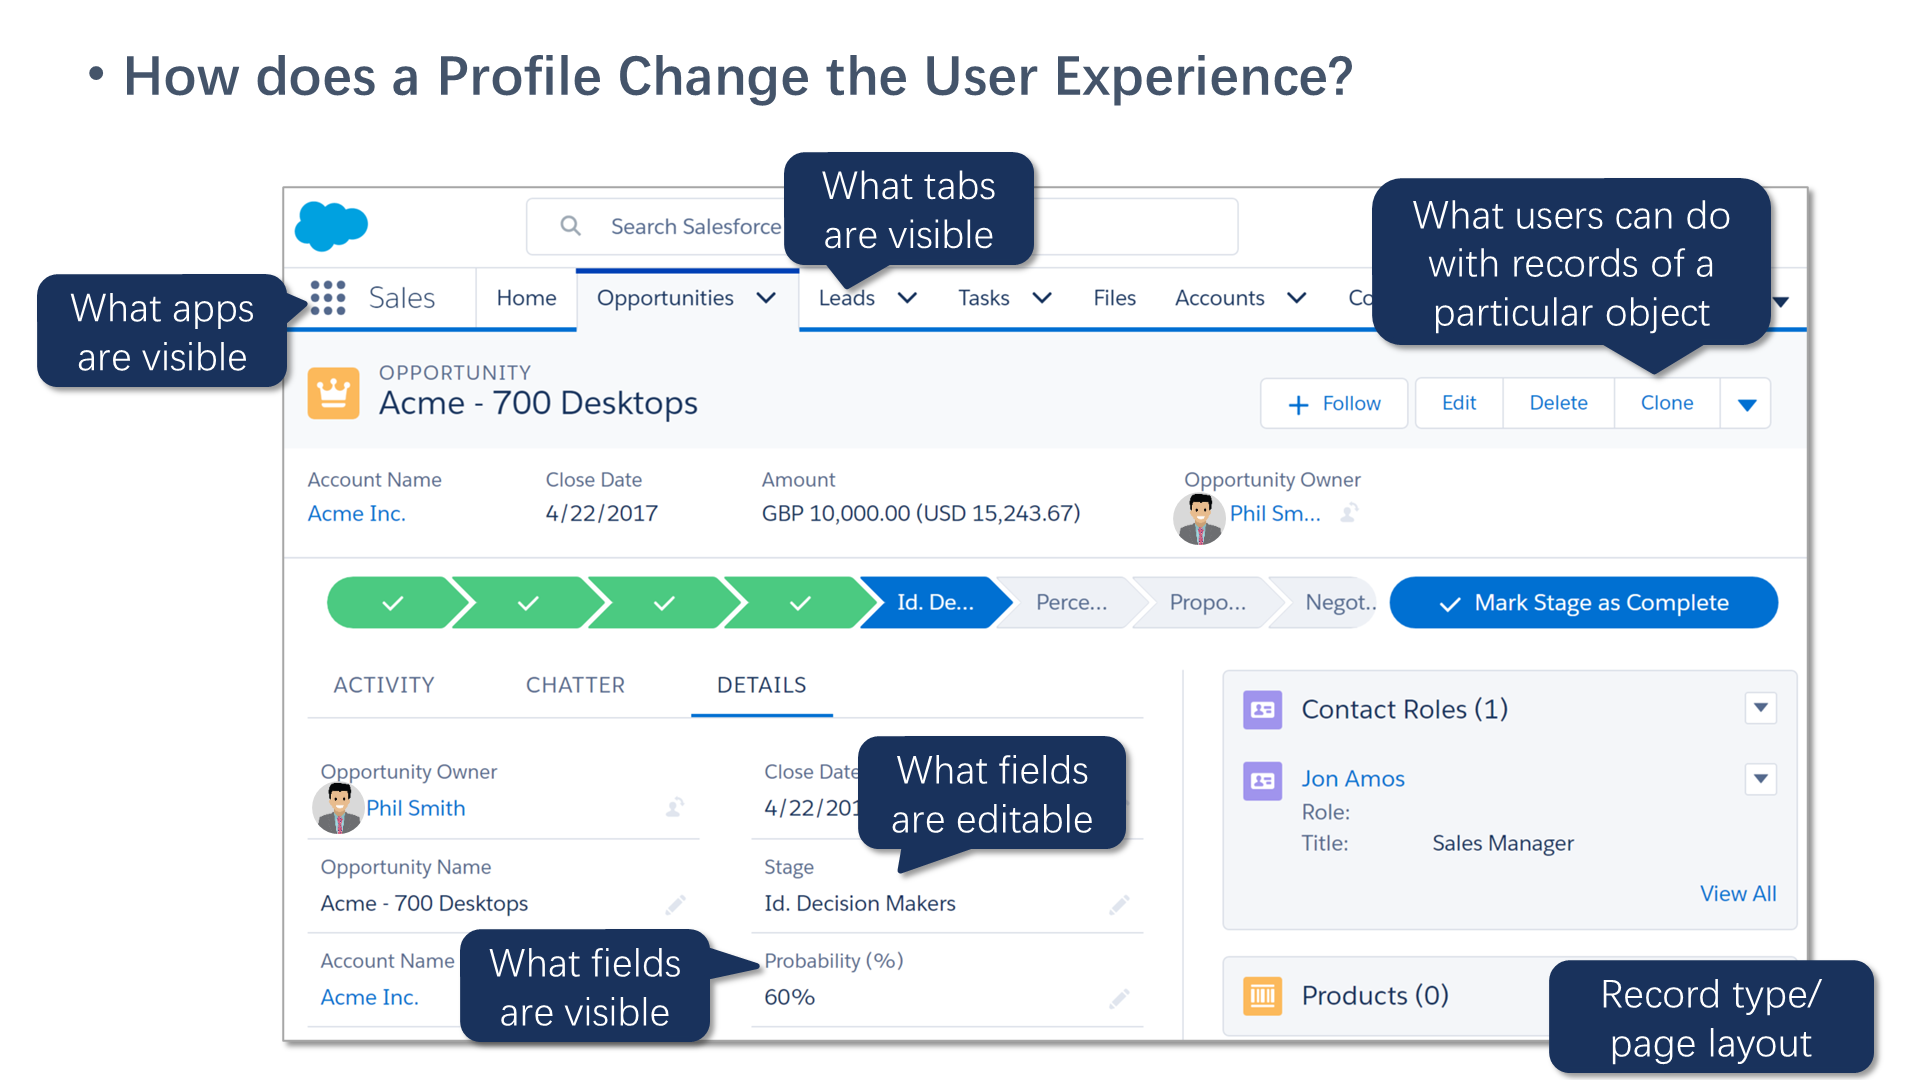
Task: Switch to the DETAILS tab
Action: tap(761, 685)
